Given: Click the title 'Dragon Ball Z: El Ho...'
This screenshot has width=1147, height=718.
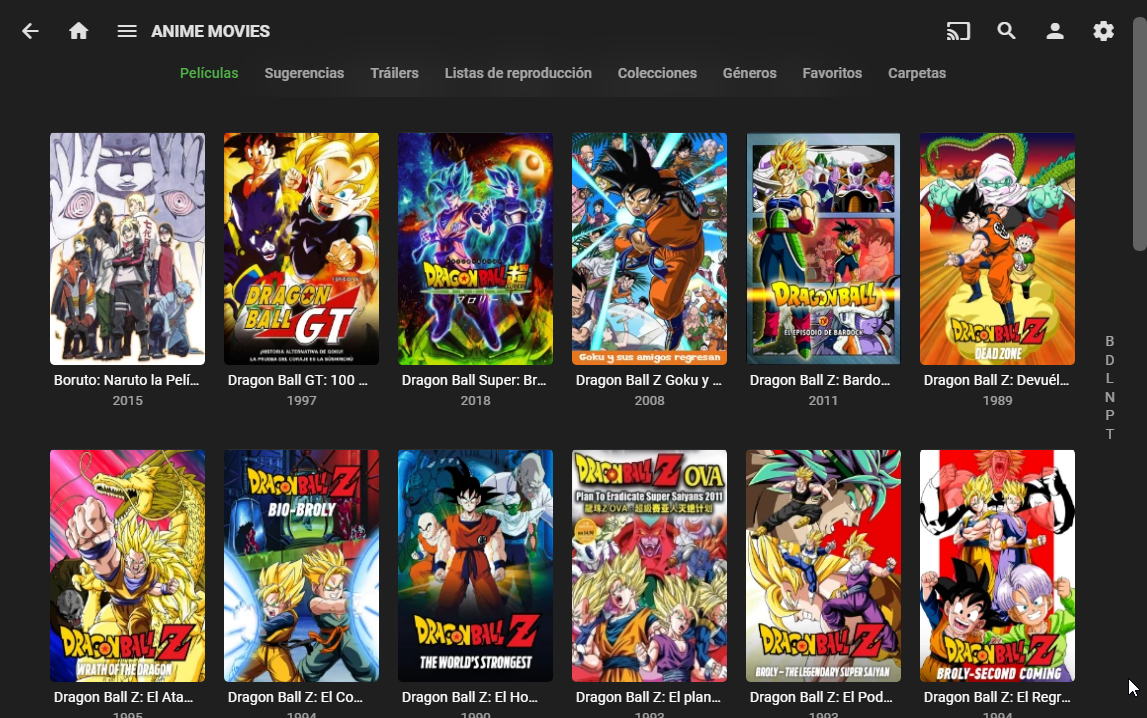Looking at the screenshot, I should [x=470, y=698].
